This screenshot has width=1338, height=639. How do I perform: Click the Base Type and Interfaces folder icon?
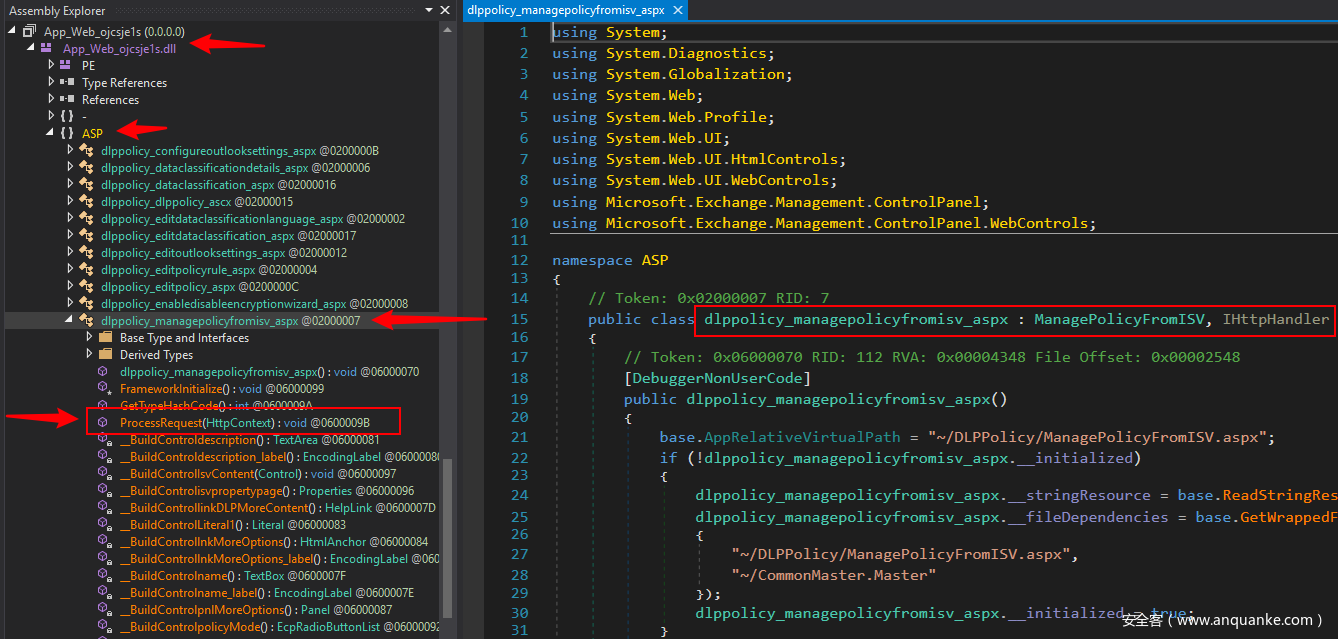105,338
